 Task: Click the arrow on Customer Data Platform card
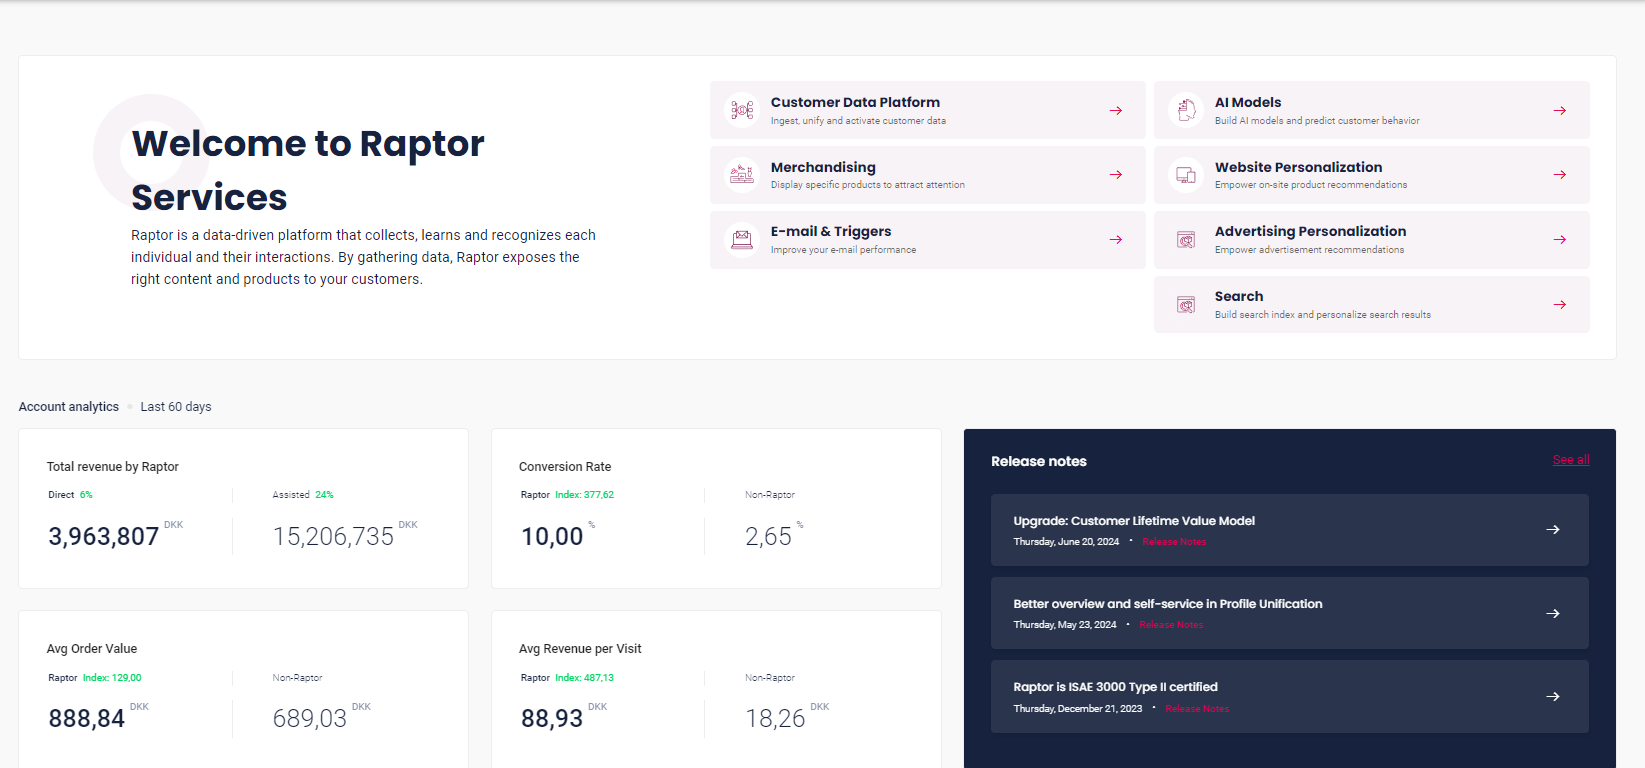point(1116,110)
